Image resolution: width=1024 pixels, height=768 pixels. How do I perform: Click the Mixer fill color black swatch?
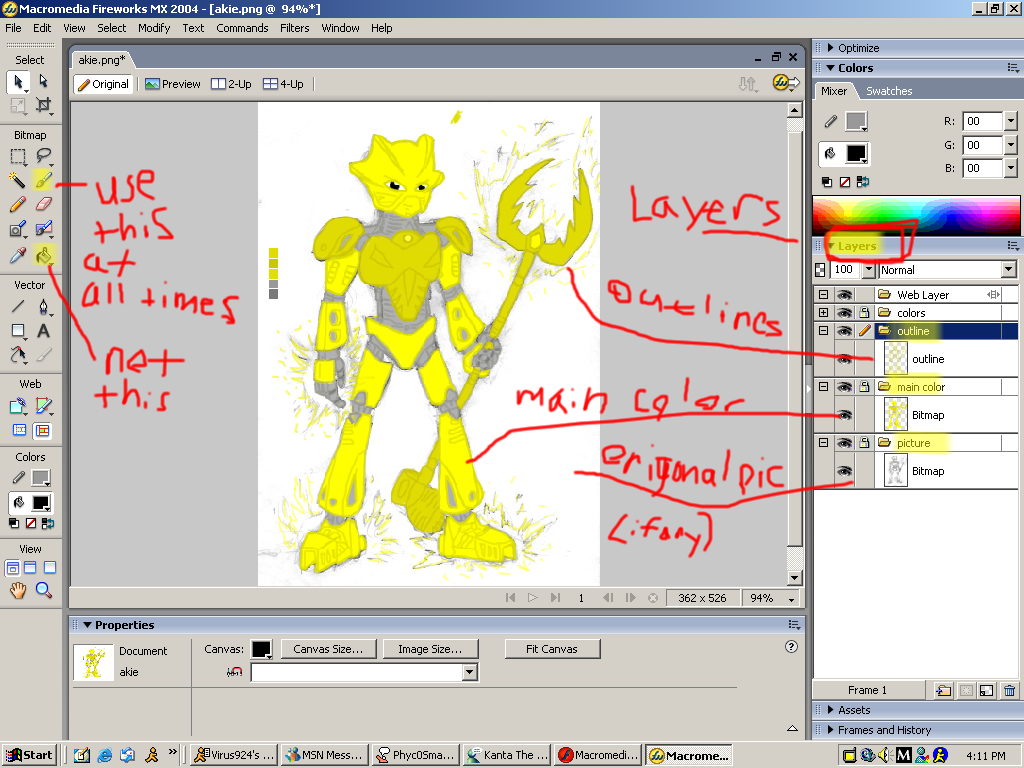(x=856, y=153)
